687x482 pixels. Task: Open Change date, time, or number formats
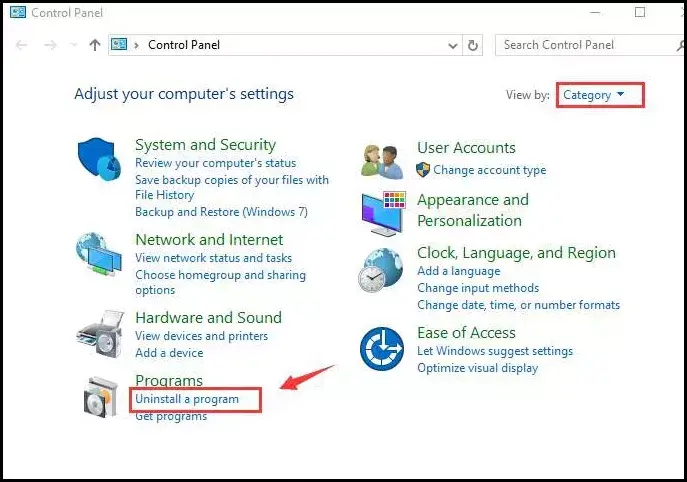pos(519,305)
